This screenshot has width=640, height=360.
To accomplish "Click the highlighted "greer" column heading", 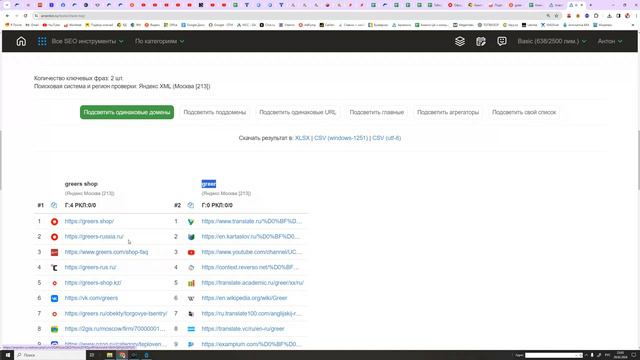I will [209, 184].
